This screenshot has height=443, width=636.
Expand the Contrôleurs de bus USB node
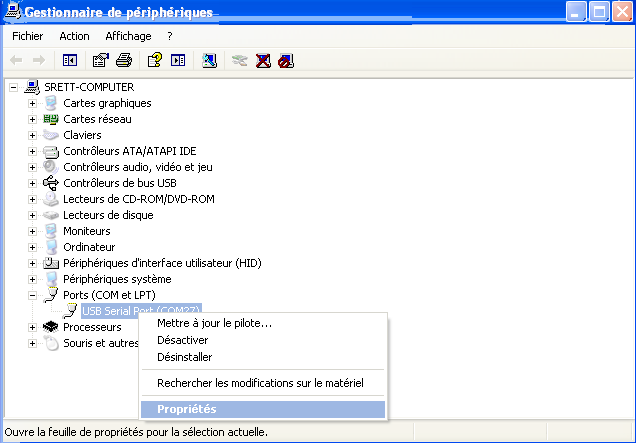pyautogui.click(x=32, y=183)
